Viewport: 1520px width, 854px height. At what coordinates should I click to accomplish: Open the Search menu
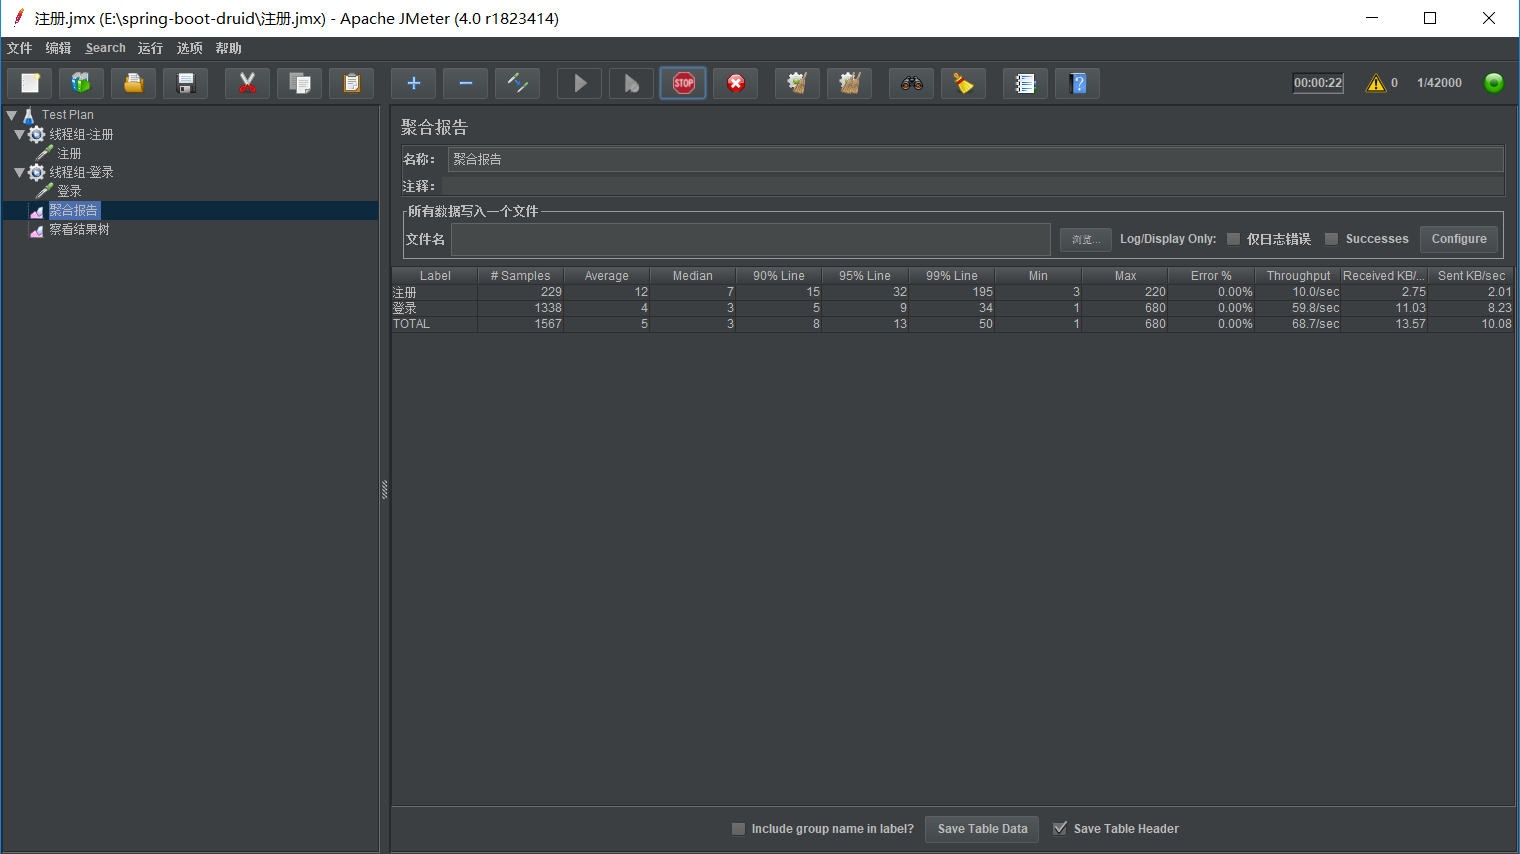click(106, 48)
